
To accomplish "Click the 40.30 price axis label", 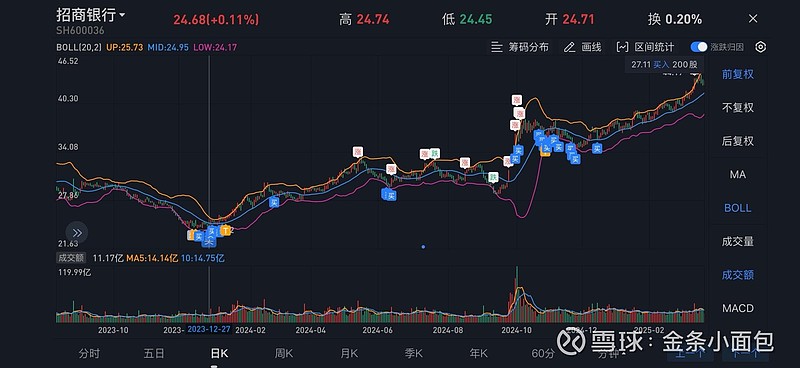I will point(67,98).
